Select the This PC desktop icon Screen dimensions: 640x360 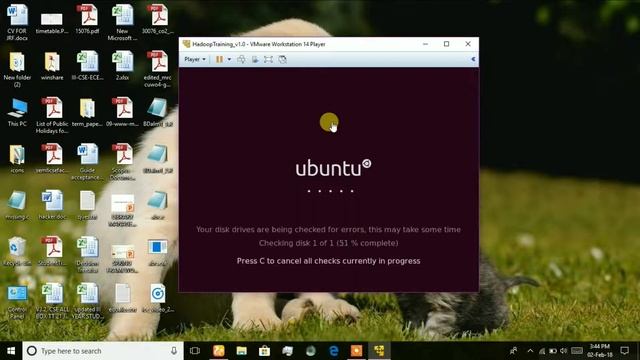[x=17, y=113]
